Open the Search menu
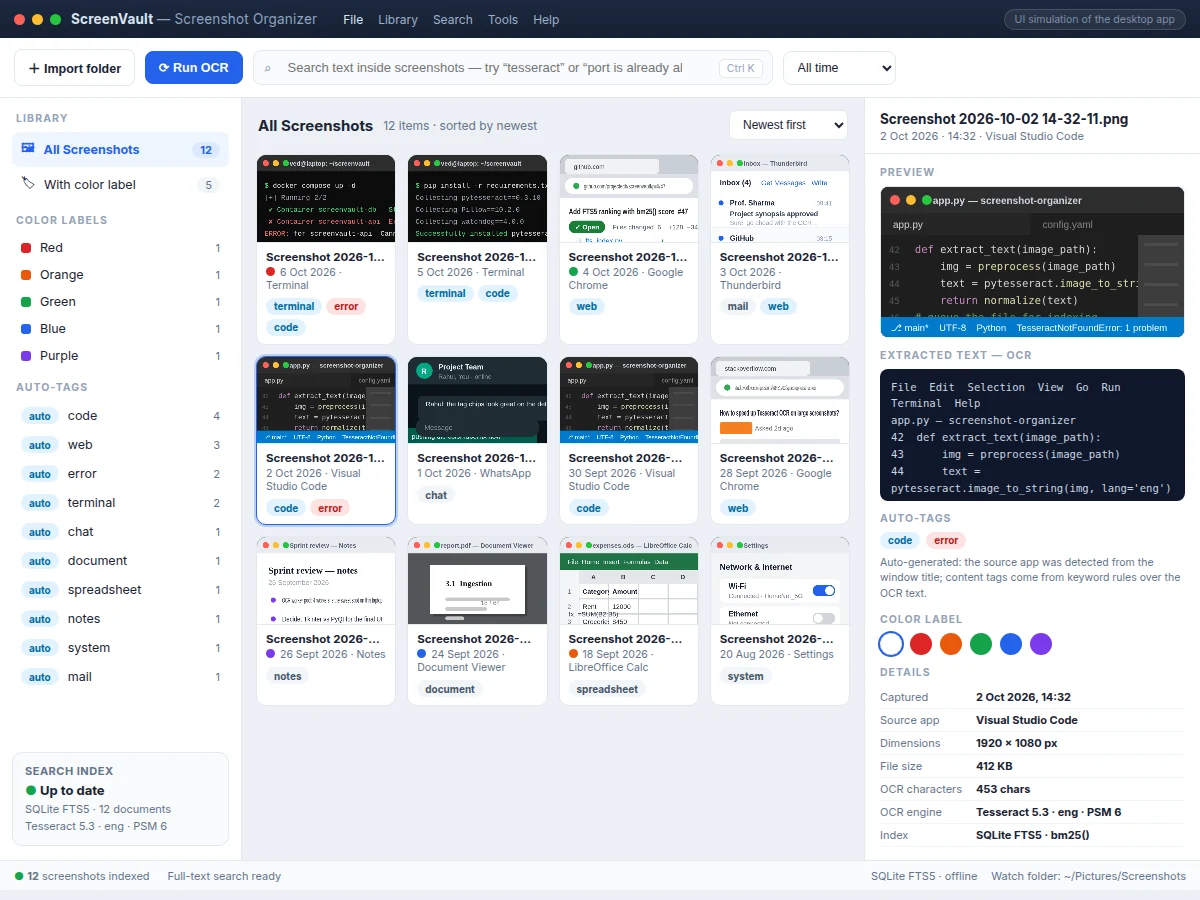The height and width of the screenshot is (900, 1200). pos(453,19)
